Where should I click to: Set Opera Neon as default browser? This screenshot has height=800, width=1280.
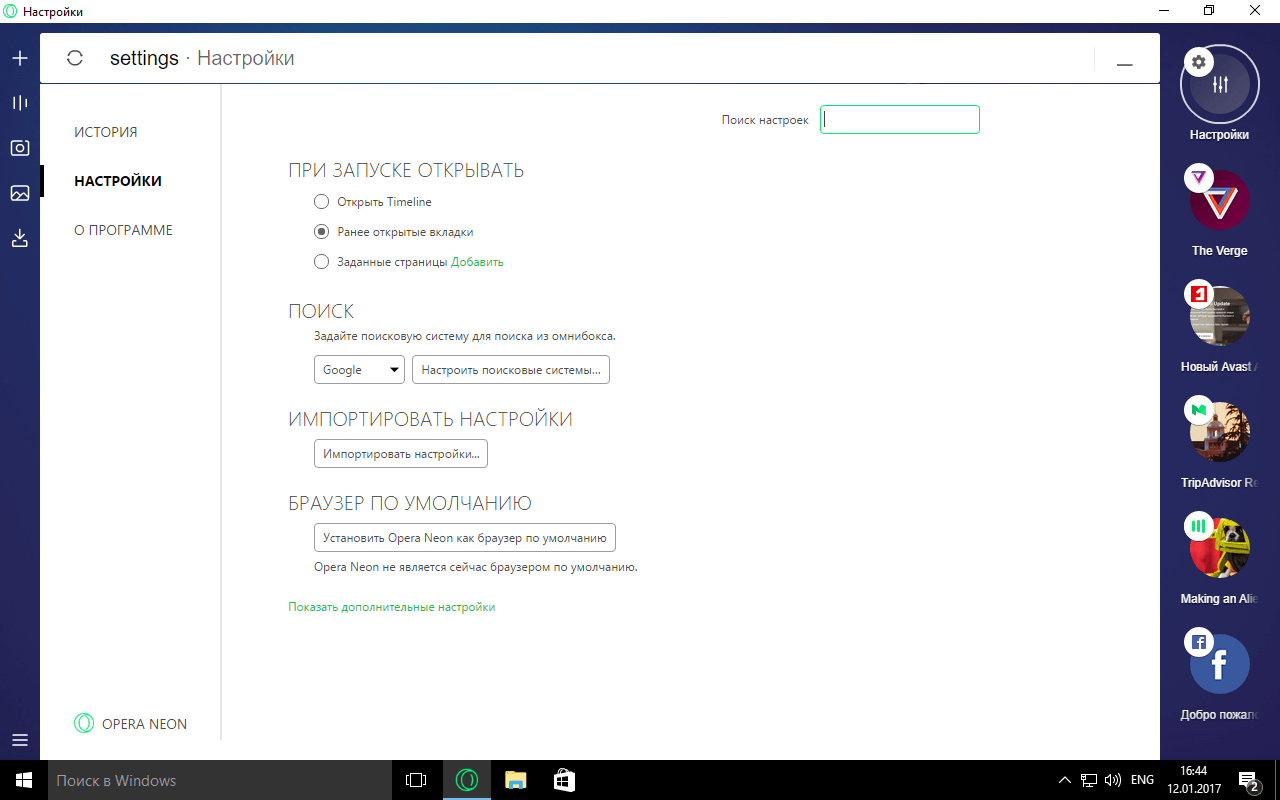(465, 538)
